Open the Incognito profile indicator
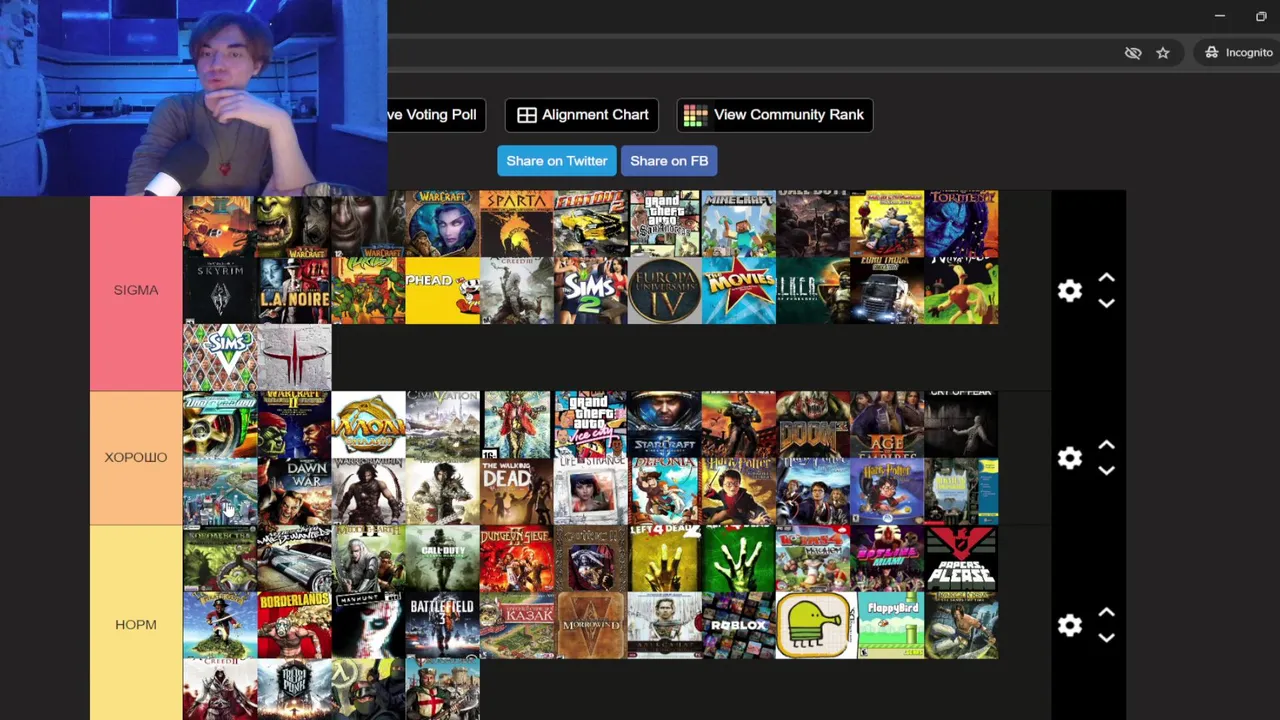Viewport: 1280px width, 720px height. point(1239,53)
